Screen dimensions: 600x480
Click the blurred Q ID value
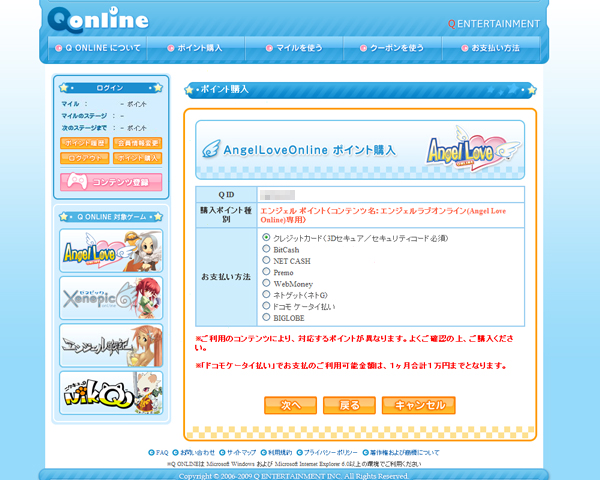(277, 195)
